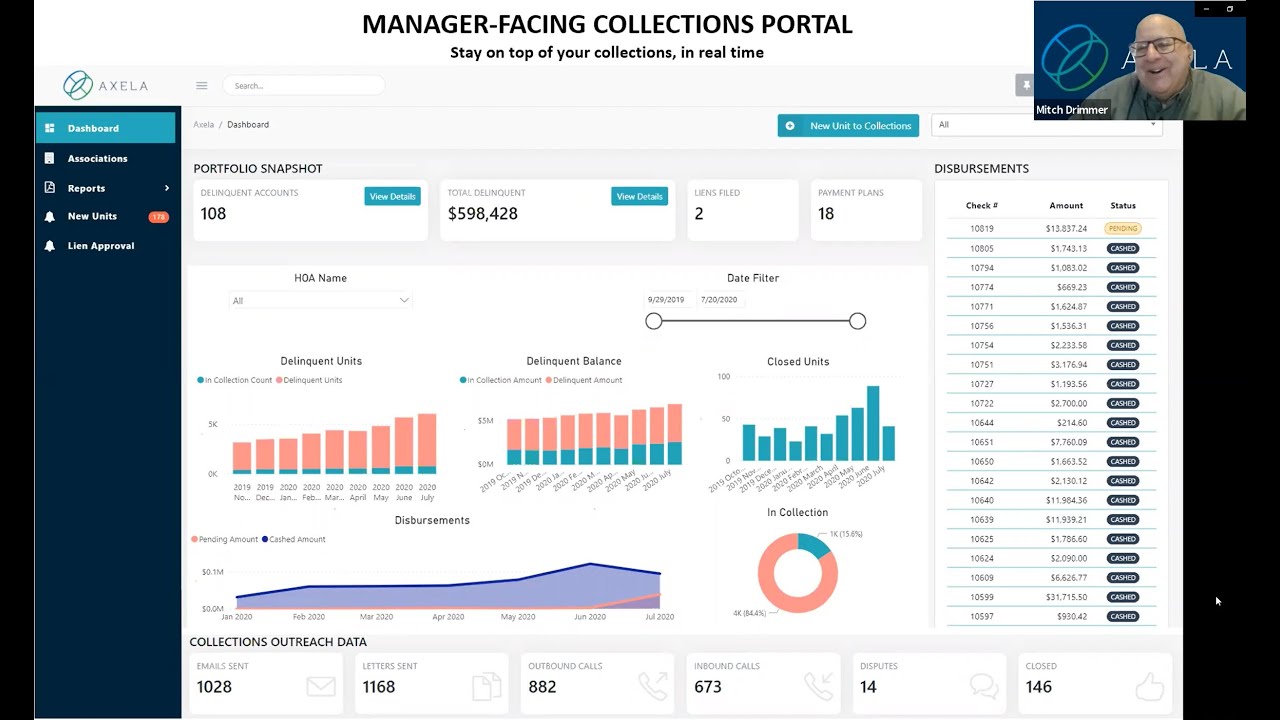
Task: Open the HOA Name dropdown
Action: coord(320,300)
